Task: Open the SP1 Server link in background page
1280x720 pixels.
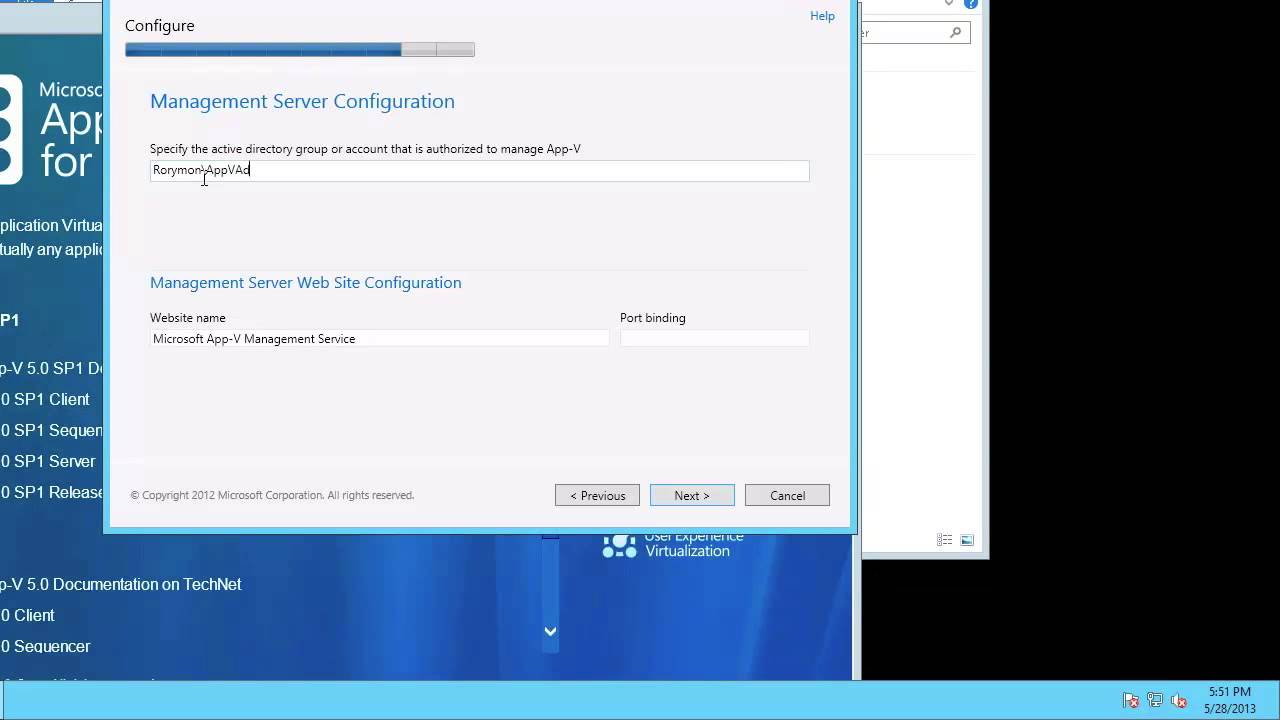Action: (x=48, y=461)
